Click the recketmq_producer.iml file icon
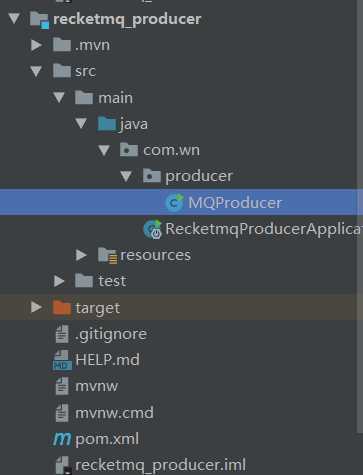363x475 pixels. tap(63, 465)
